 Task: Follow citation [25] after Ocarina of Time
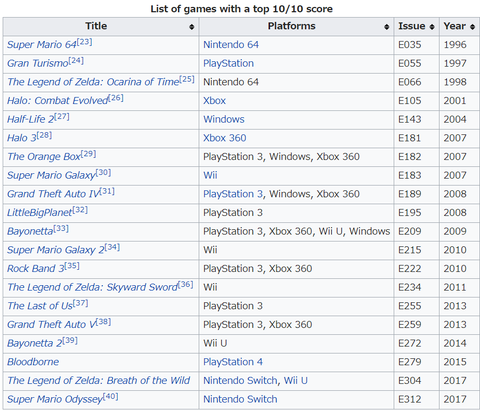click(187, 79)
